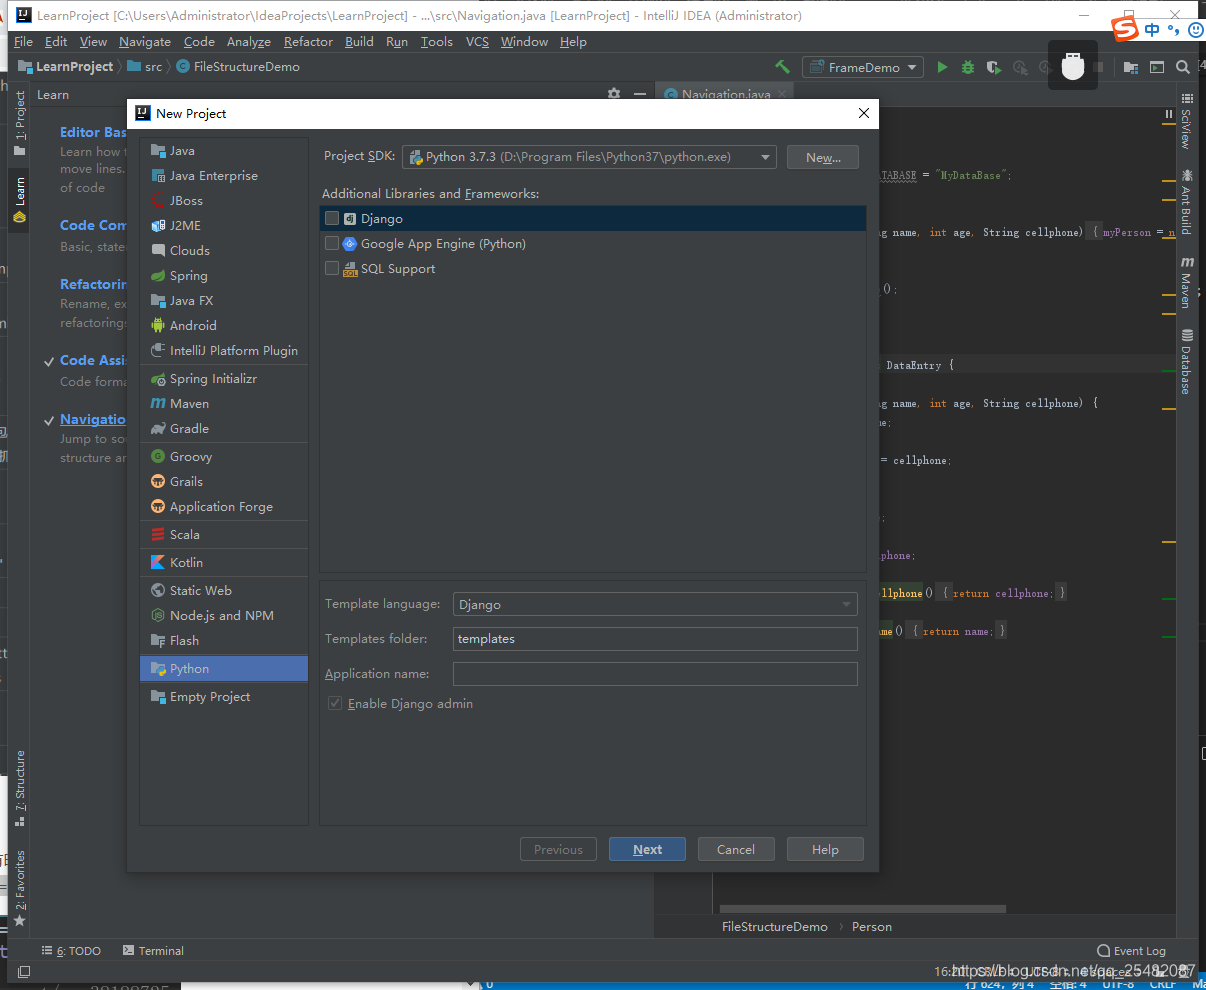Viewport: 1206px width, 990px height.
Task: Click the Next button
Action: (x=646, y=848)
